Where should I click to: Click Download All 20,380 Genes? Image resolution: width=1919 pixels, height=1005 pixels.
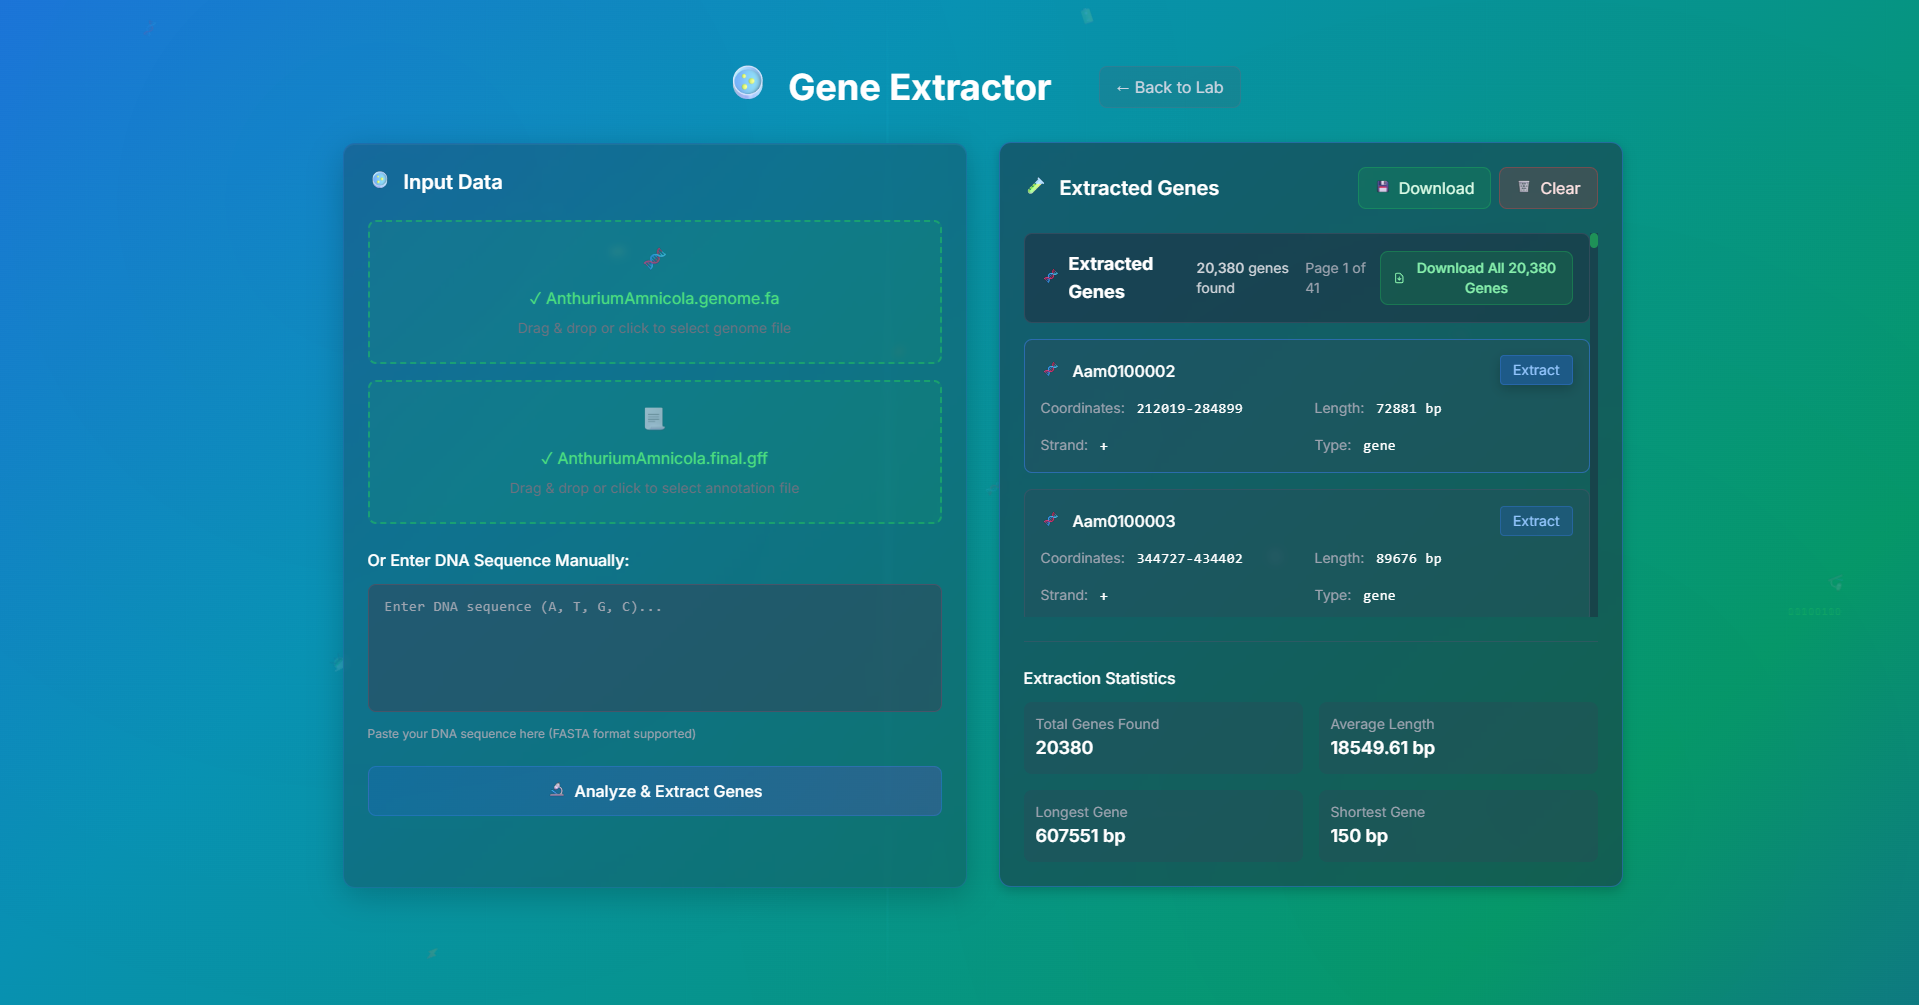tap(1475, 277)
